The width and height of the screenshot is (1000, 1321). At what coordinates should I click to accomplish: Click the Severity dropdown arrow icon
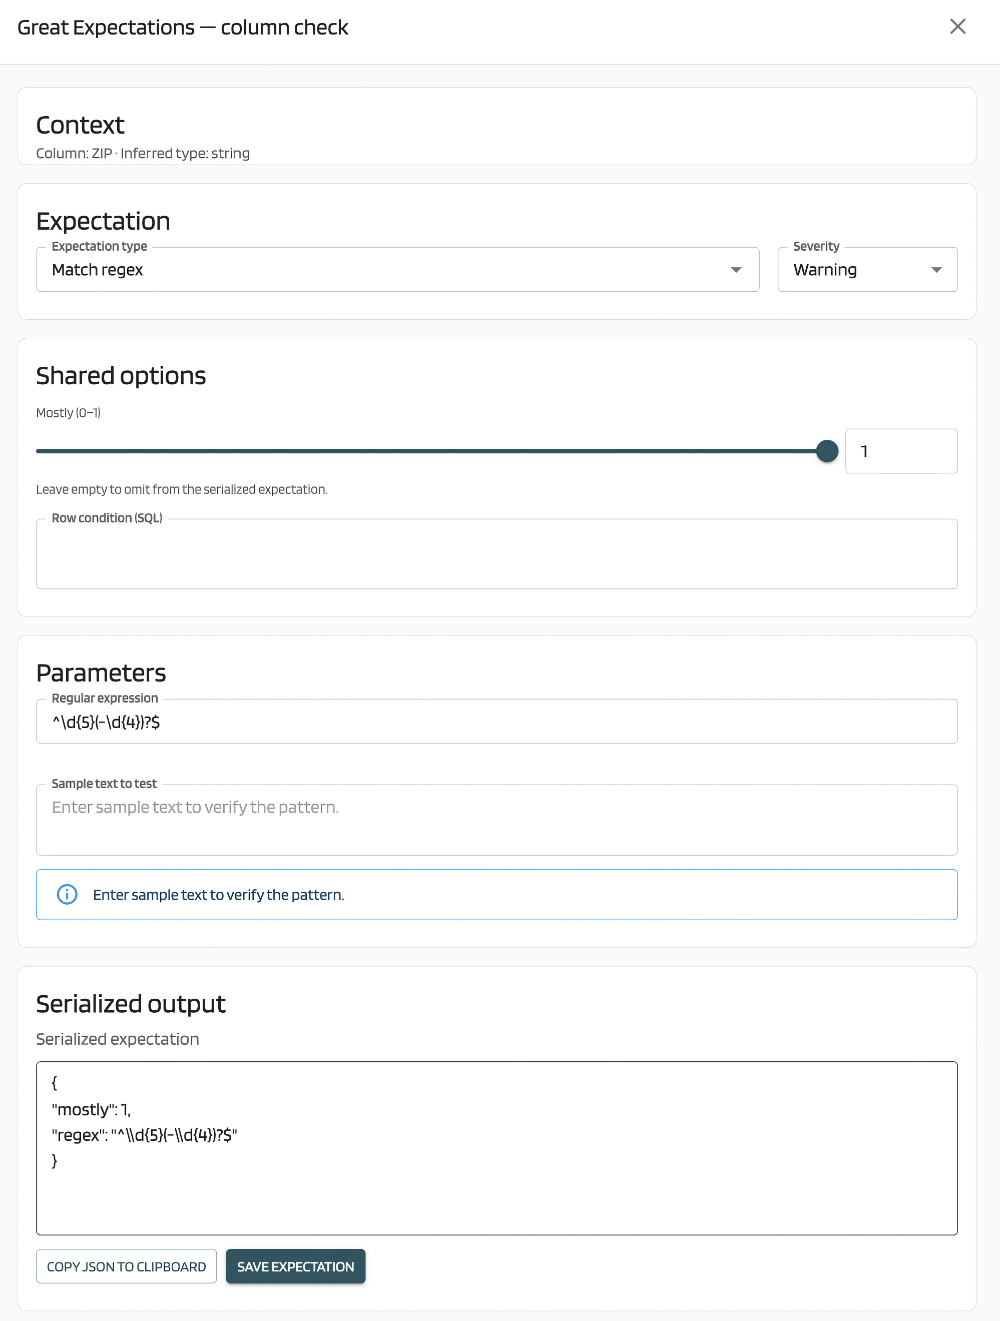click(936, 270)
